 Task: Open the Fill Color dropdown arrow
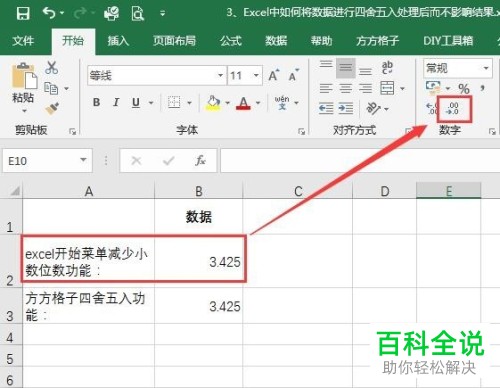(228, 103)
